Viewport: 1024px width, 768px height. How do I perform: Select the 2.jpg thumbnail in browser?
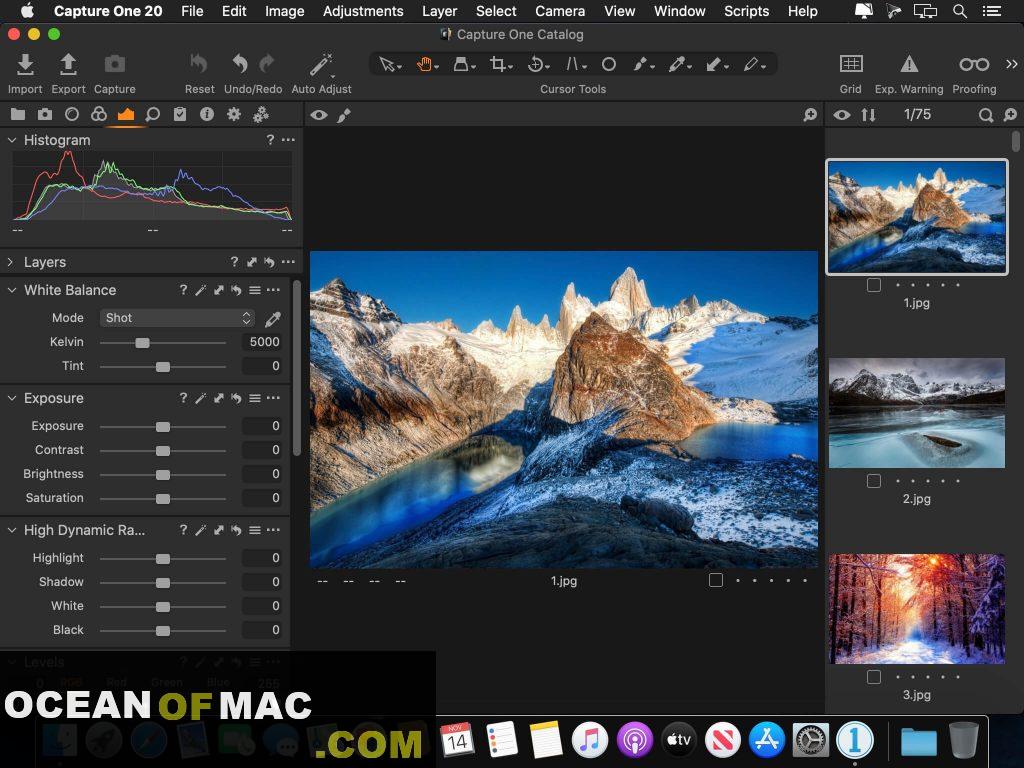pos(917,413)
